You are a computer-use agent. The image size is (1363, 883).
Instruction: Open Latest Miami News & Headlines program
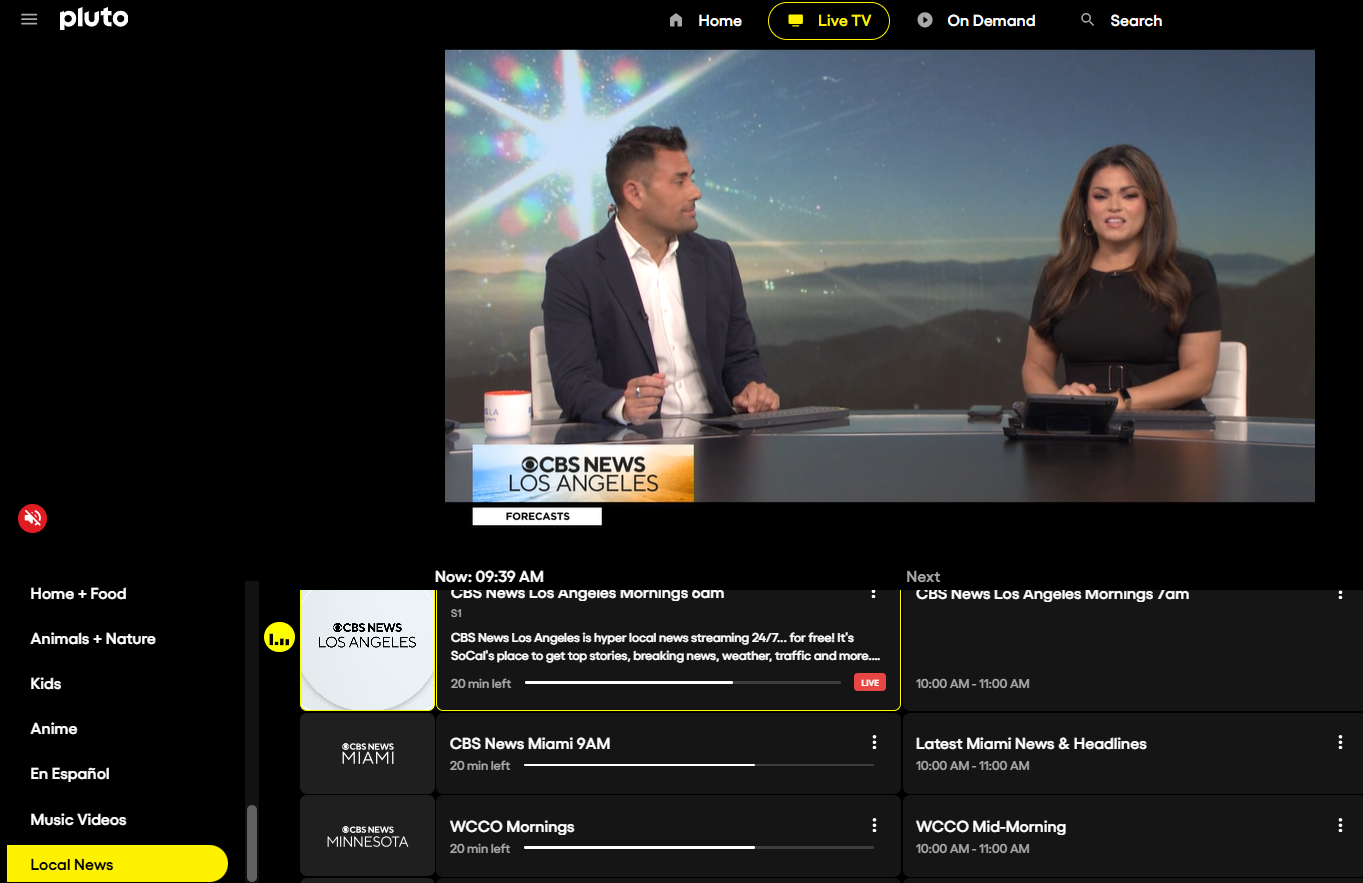(x=1133, y=754)
